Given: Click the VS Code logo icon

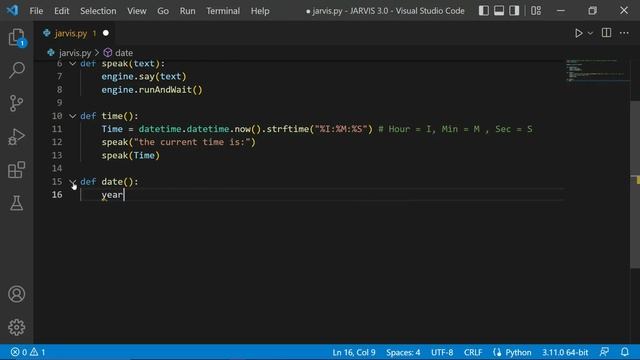Looking at the screenshot, I should pyautogui.click(x=12, y=10).
